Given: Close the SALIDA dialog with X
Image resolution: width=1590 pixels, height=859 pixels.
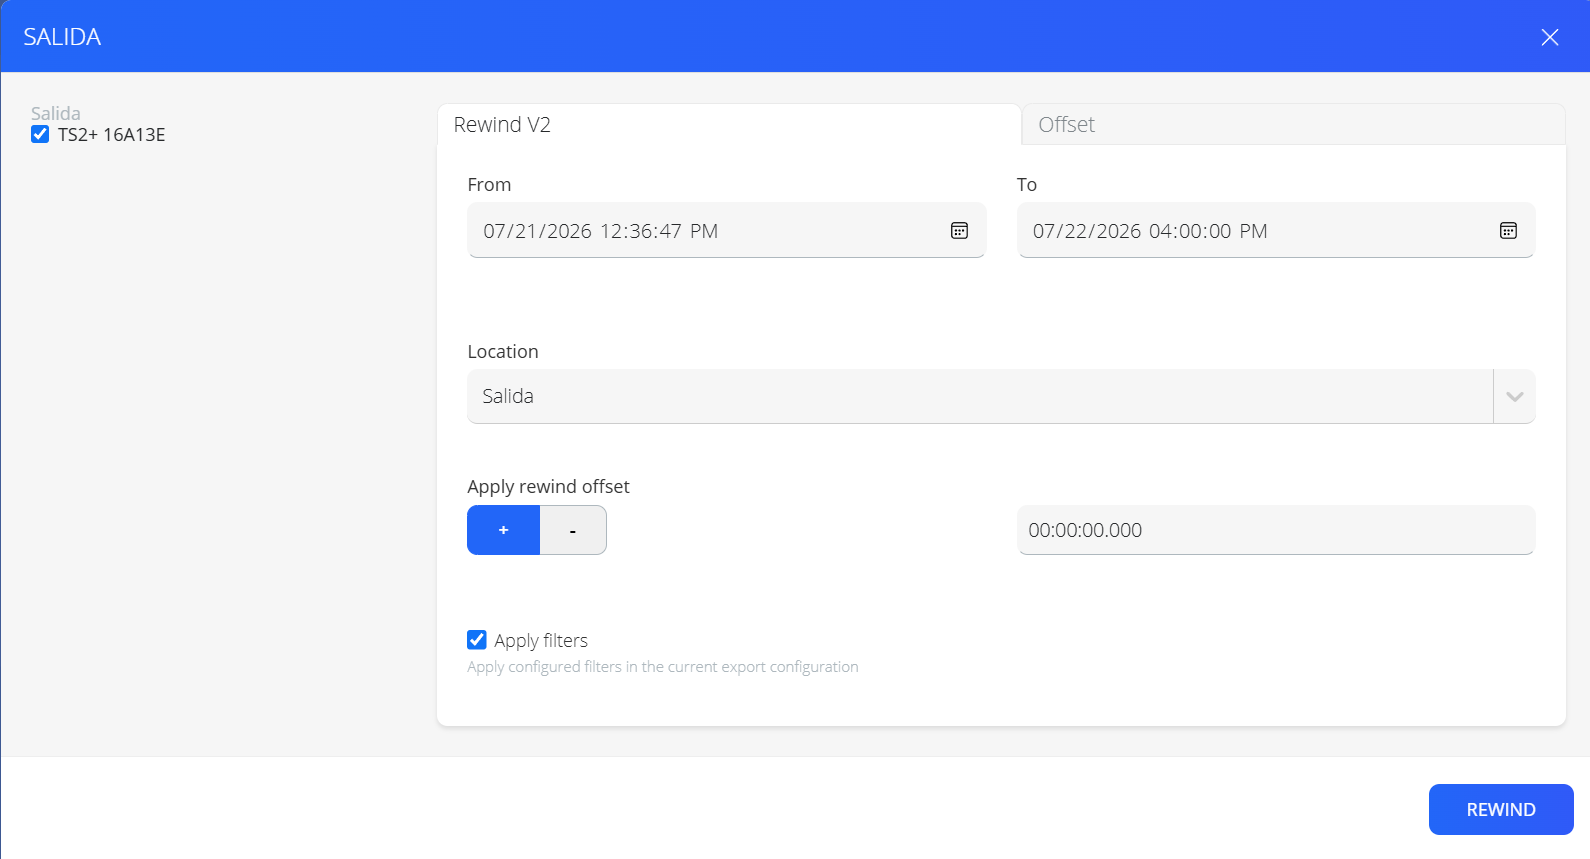Looking at the screenshot, I should [1549, 37].
